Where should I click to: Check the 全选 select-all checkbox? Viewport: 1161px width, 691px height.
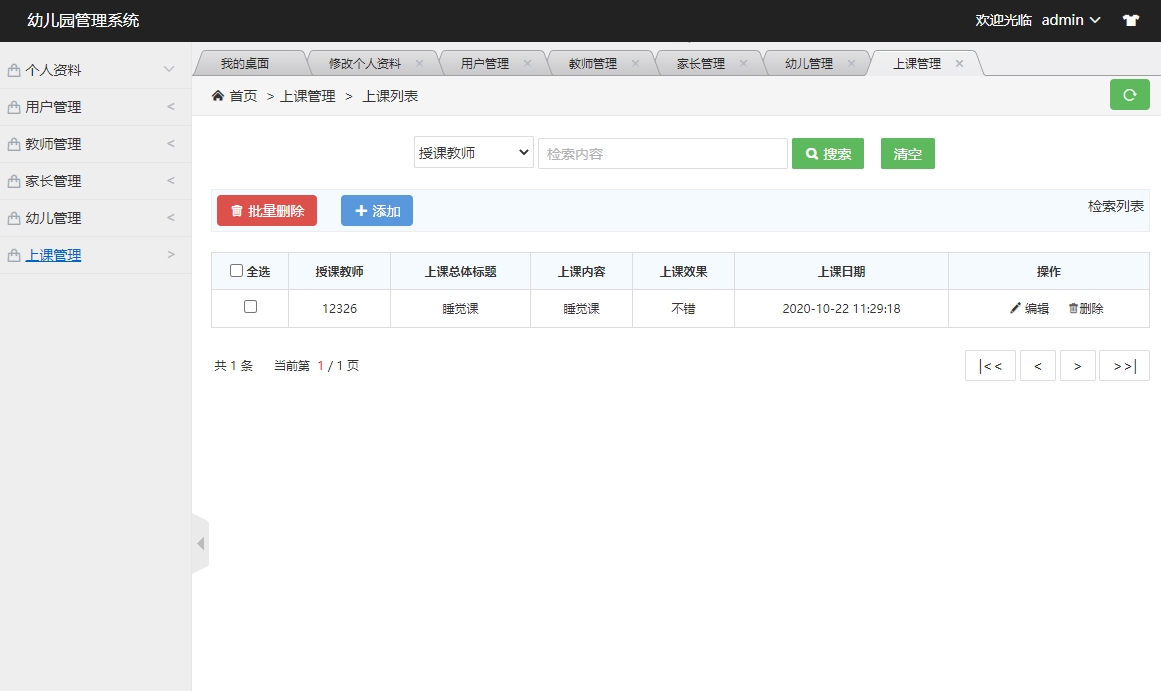point(236,270)
